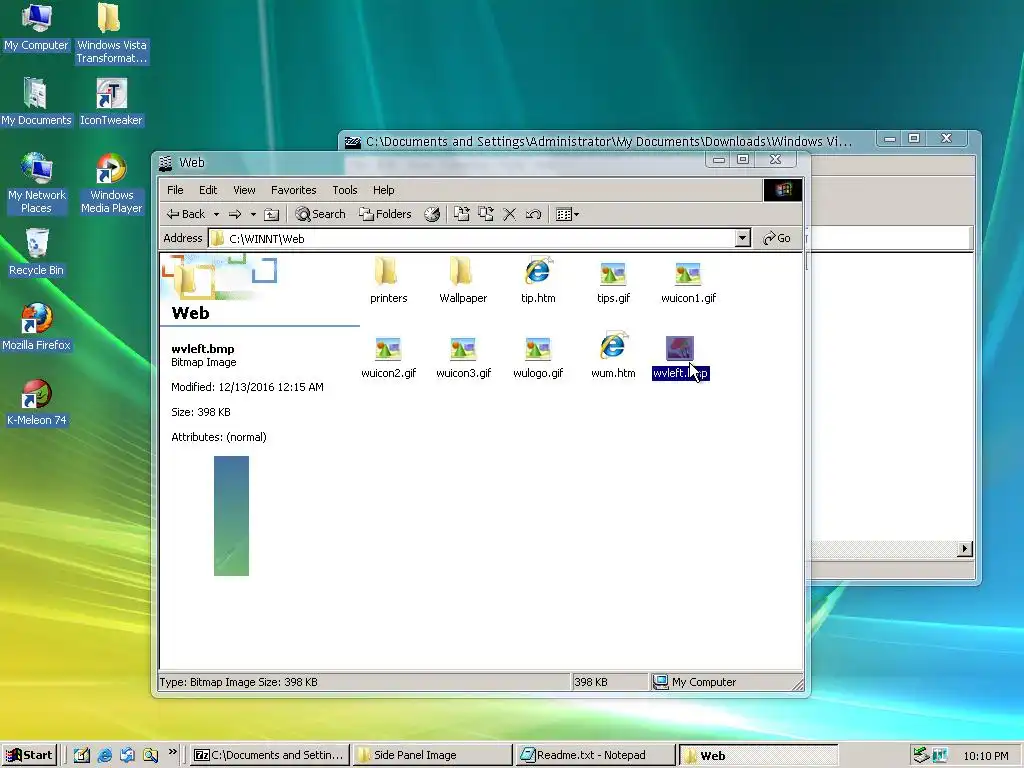The image size is (1024, 768).
Task: Launch Windows Media Player shortcut
Action: (111, 183)
